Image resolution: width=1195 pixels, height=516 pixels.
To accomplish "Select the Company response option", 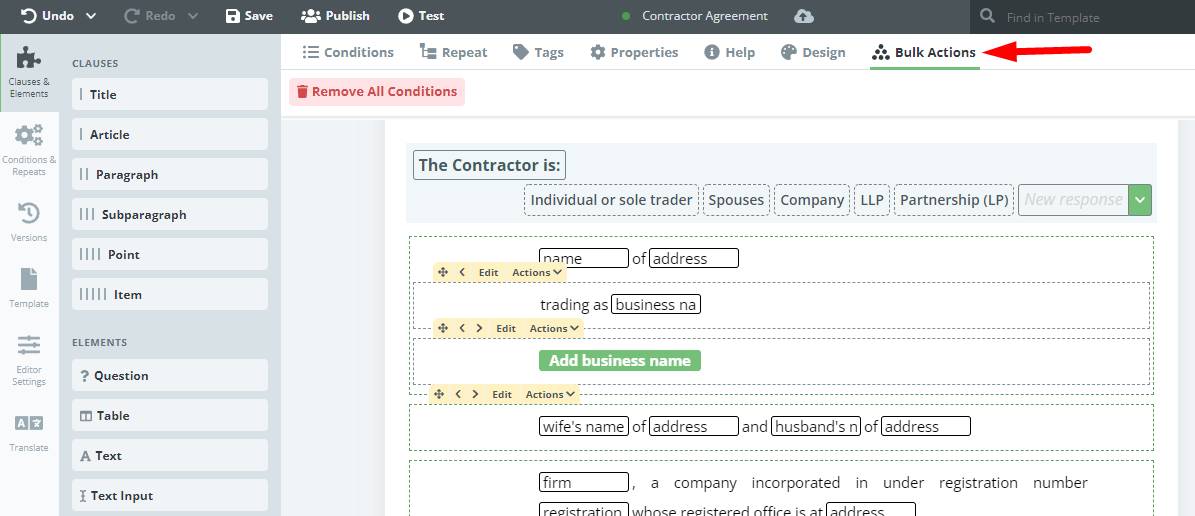I will pyautogui.click(x=812, y=200).
